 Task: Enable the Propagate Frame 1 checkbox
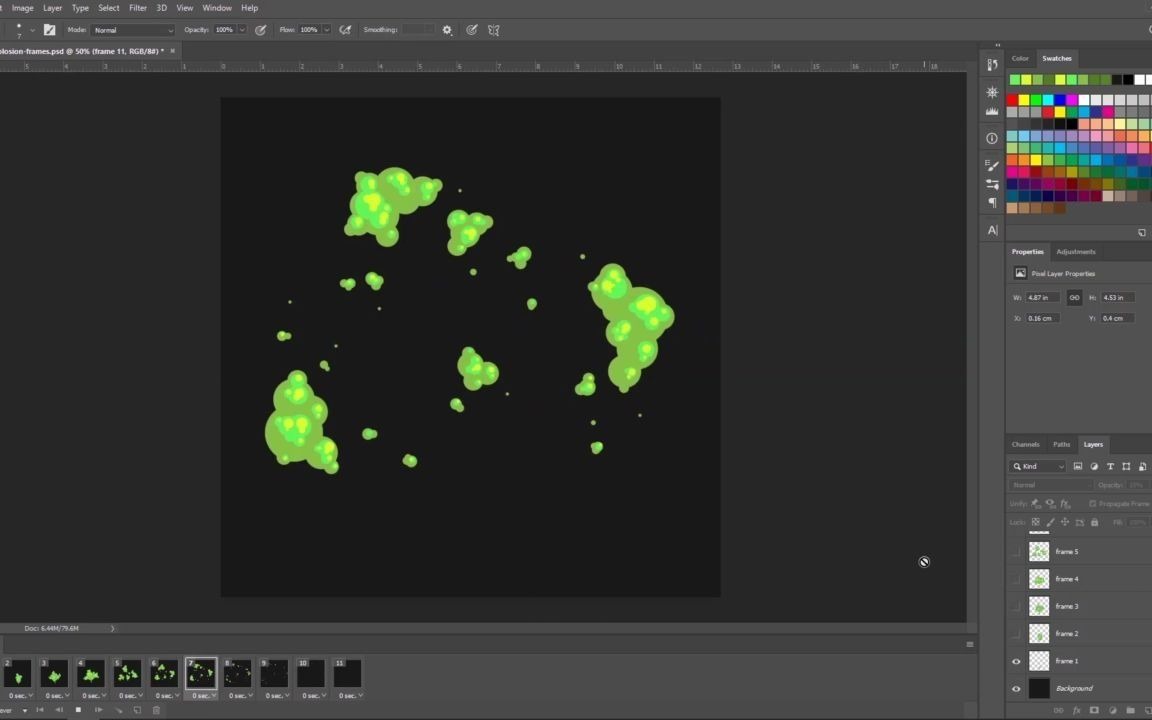(x=1093, y=504)
